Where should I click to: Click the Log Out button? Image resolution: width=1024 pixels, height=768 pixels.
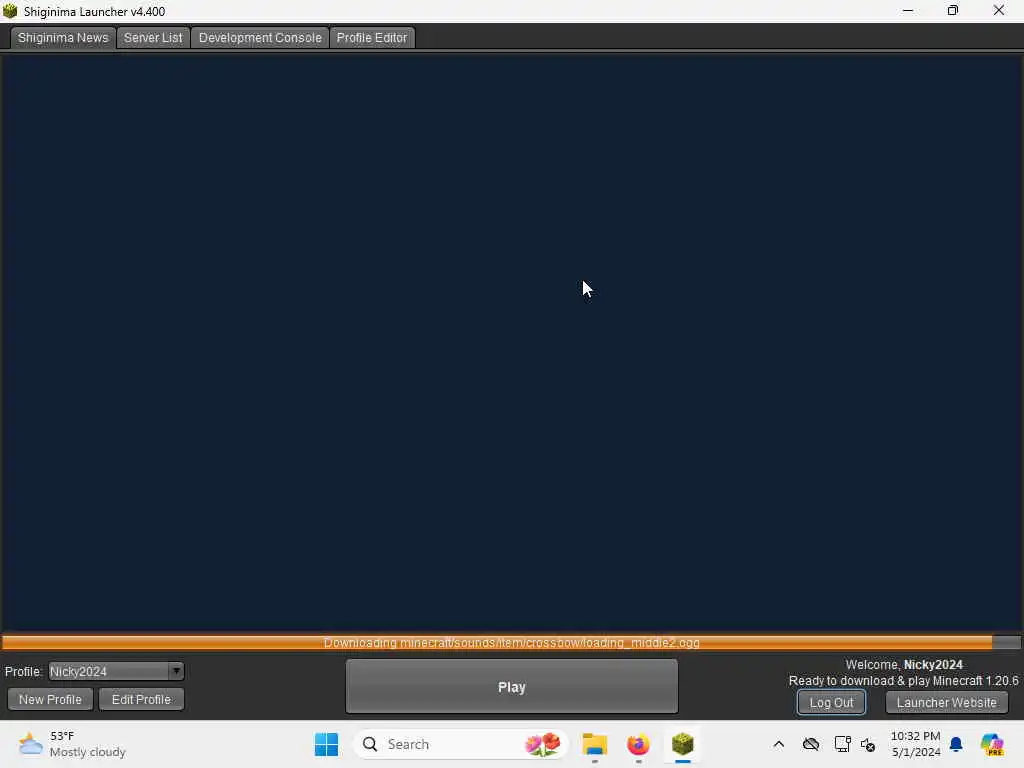831,703
